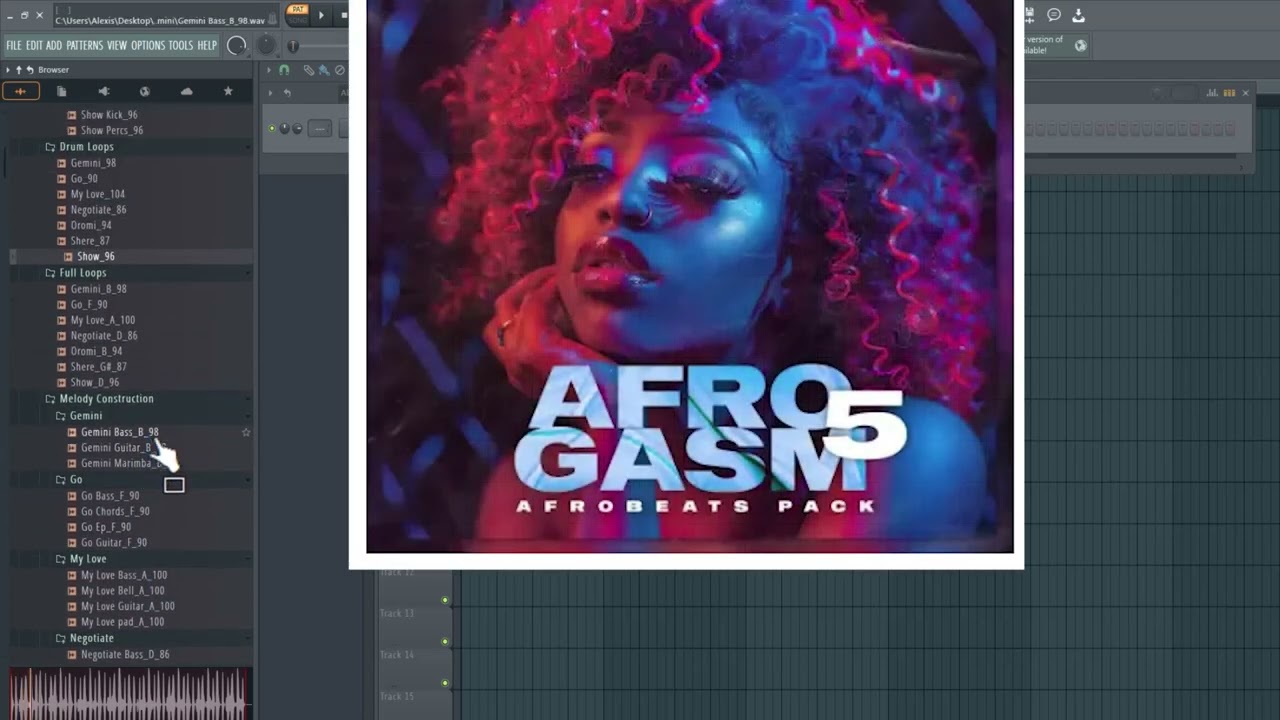Toggle the green magnet snap icon
The image size is (1280, 720).
(x=284, y=70)
